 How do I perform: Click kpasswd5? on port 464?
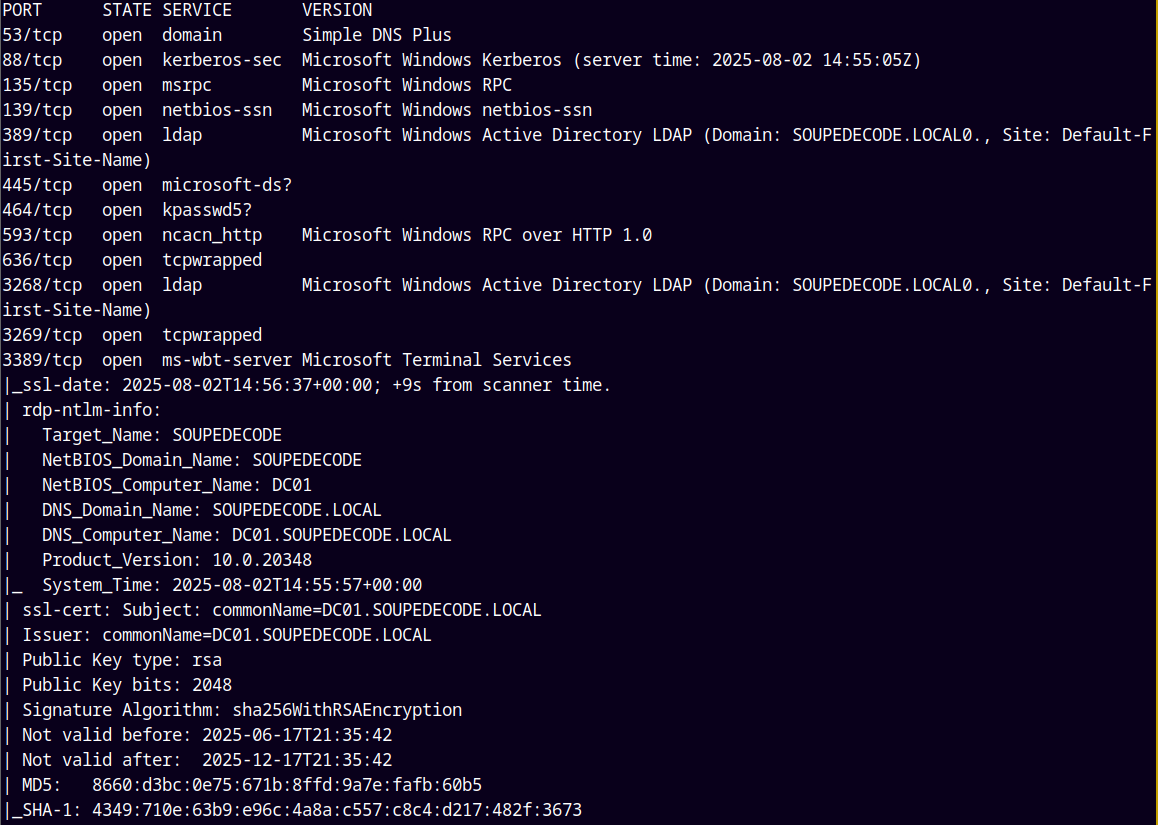click(207, 210)
